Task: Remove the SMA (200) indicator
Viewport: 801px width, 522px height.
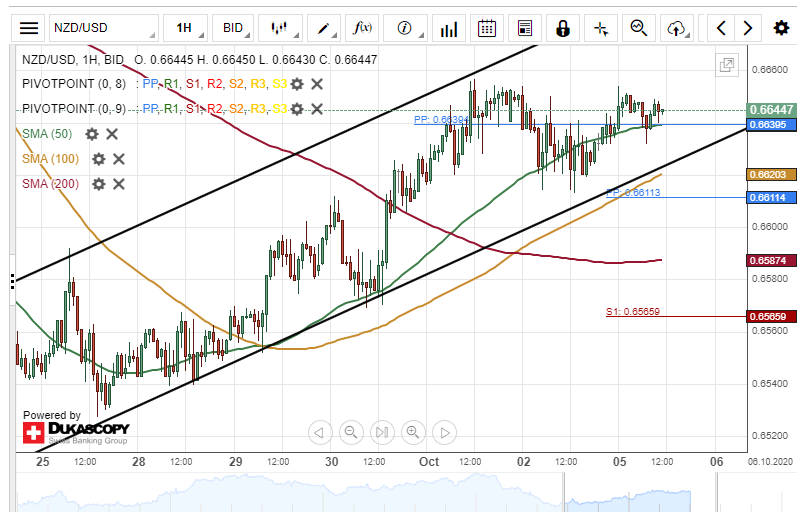Action: click(118, 183)
